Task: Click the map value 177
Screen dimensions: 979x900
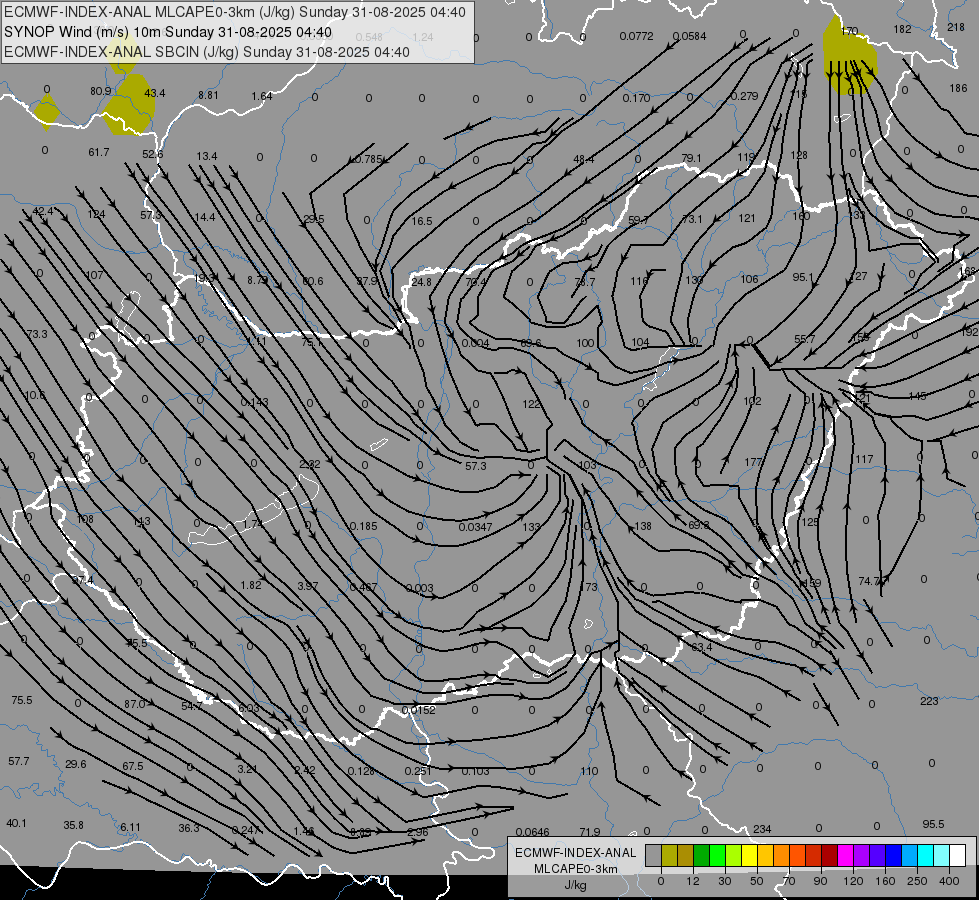Action: (753, 462)
